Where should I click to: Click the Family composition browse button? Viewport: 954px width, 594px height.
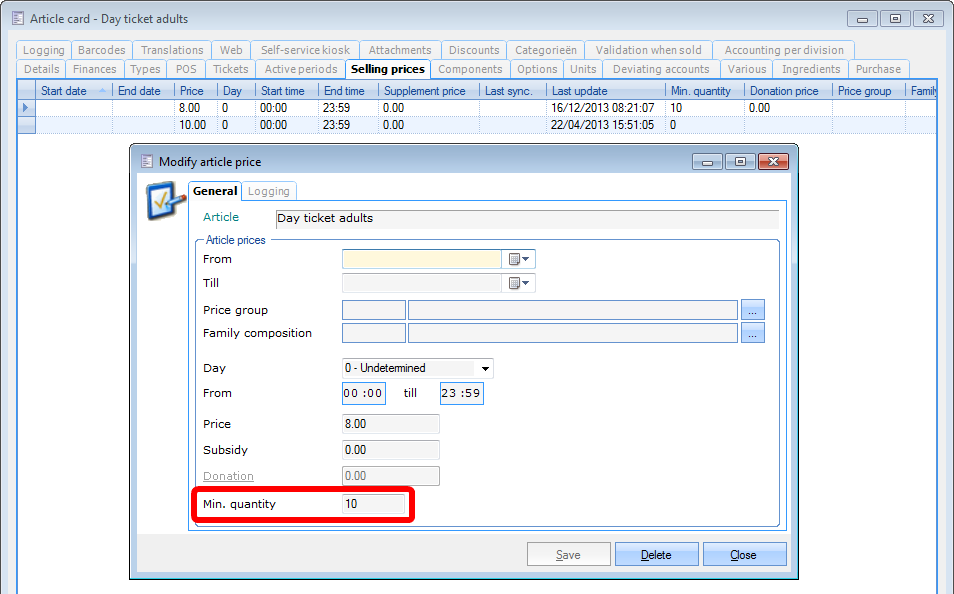point(752,333)
